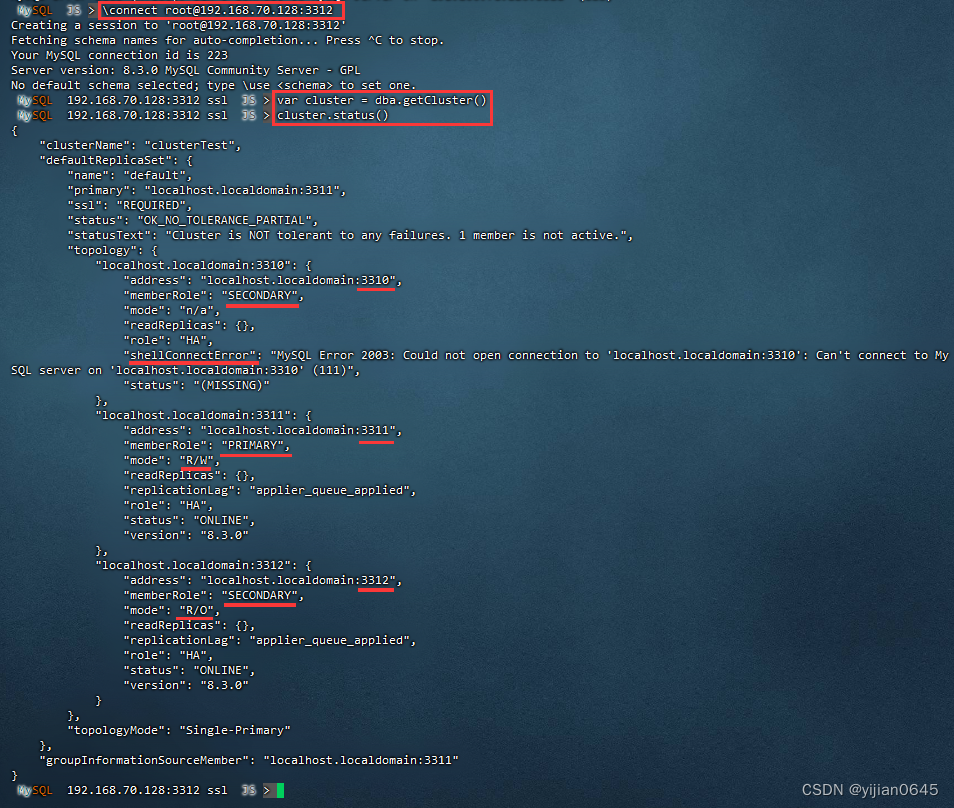Select the "Creating a session to" output line

pos(178,26)
